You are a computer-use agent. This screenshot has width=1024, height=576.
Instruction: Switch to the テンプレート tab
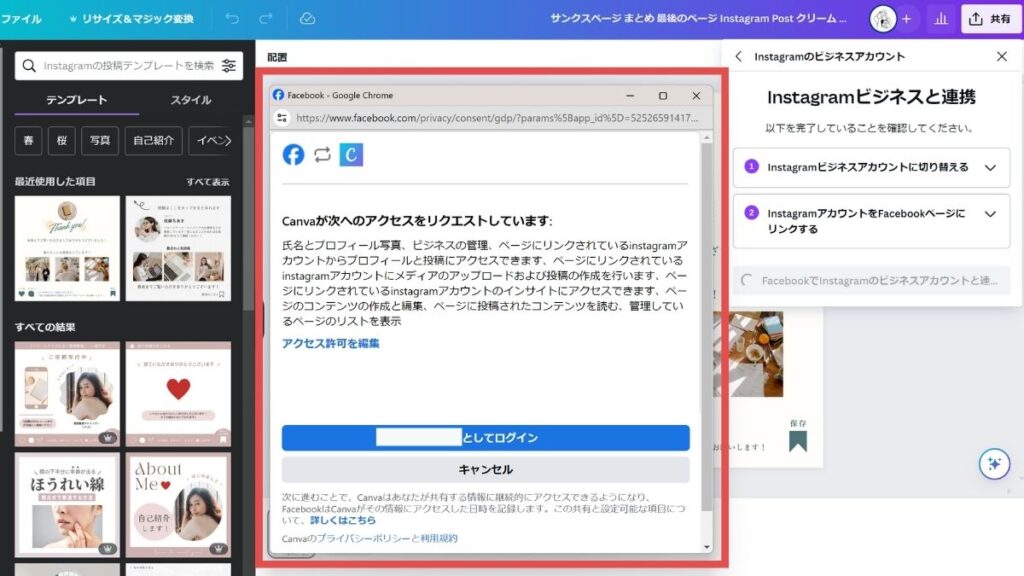(76, 100)
